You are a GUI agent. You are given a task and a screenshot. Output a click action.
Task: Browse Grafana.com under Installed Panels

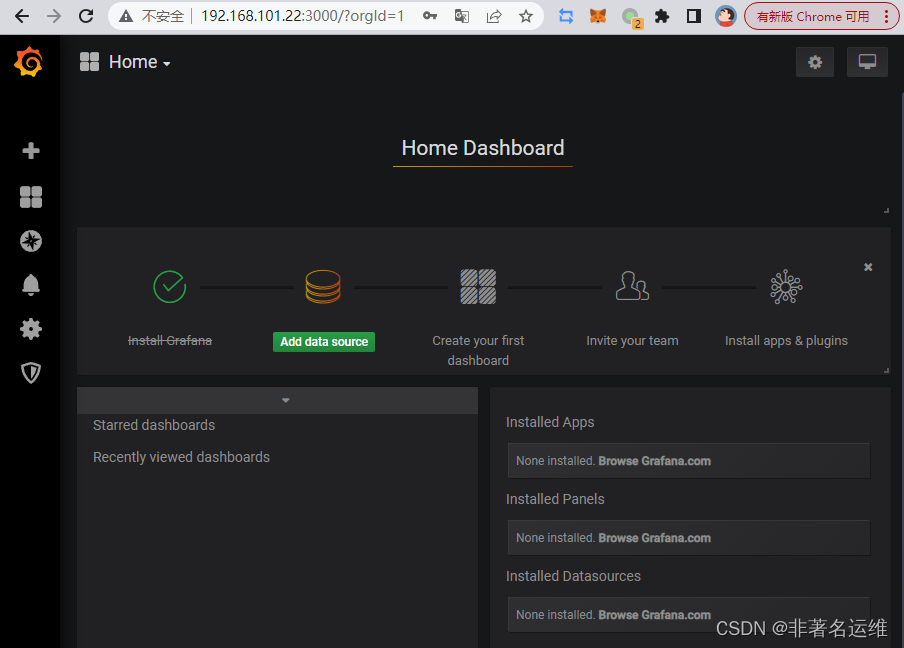point(654,538)
